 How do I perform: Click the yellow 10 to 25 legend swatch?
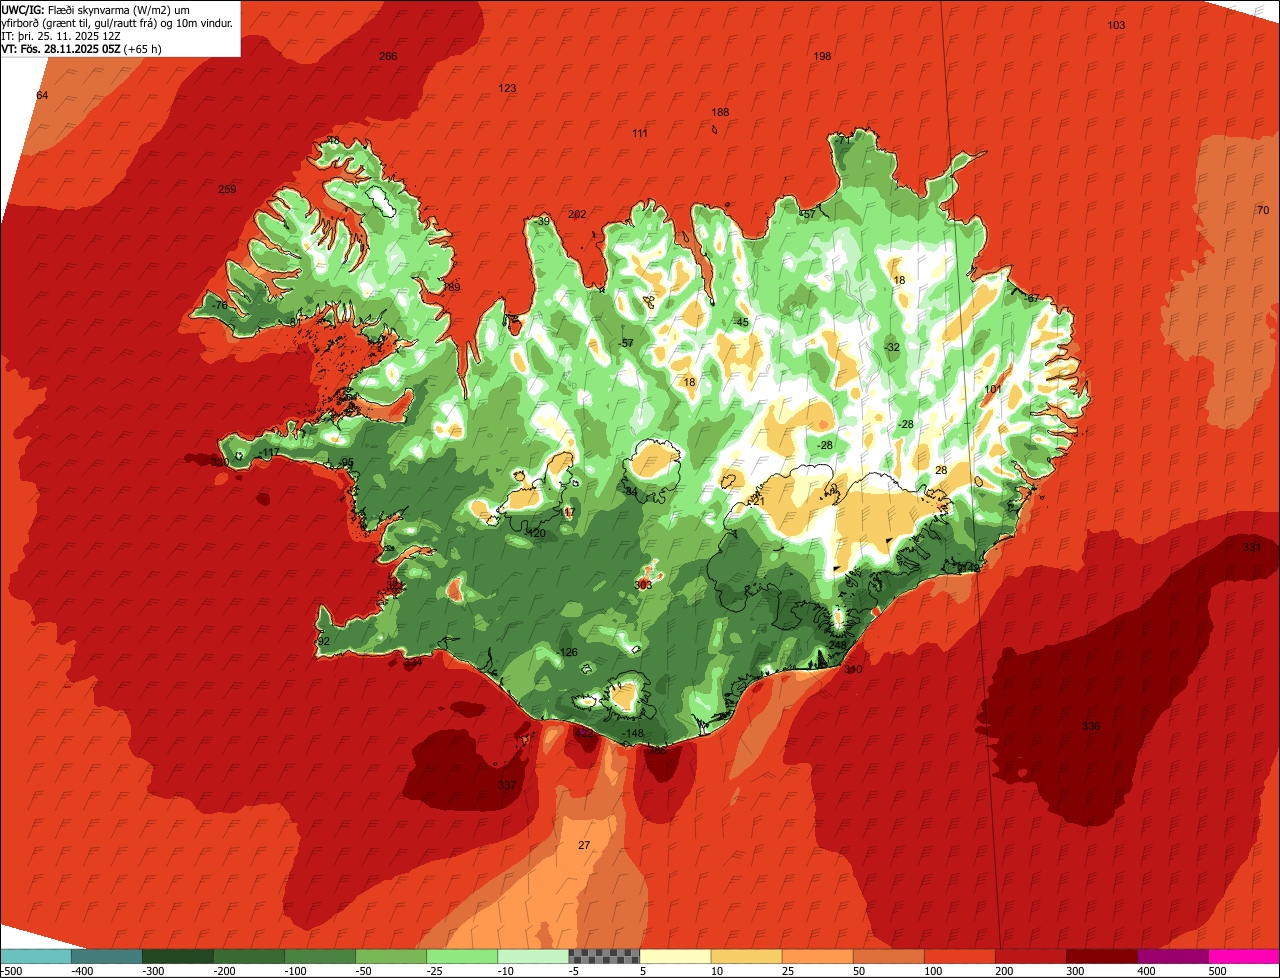[x=746, y=955]
